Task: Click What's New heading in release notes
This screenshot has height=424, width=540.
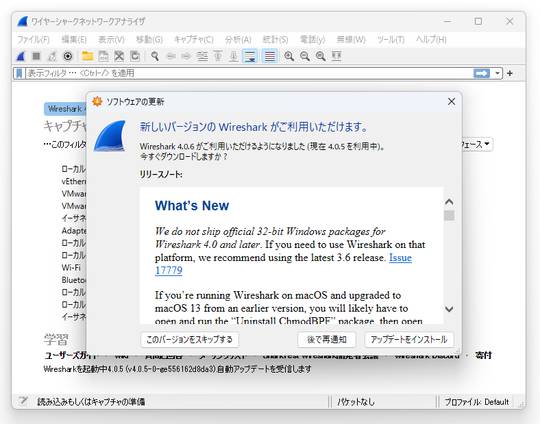Action: coord(192,206)
